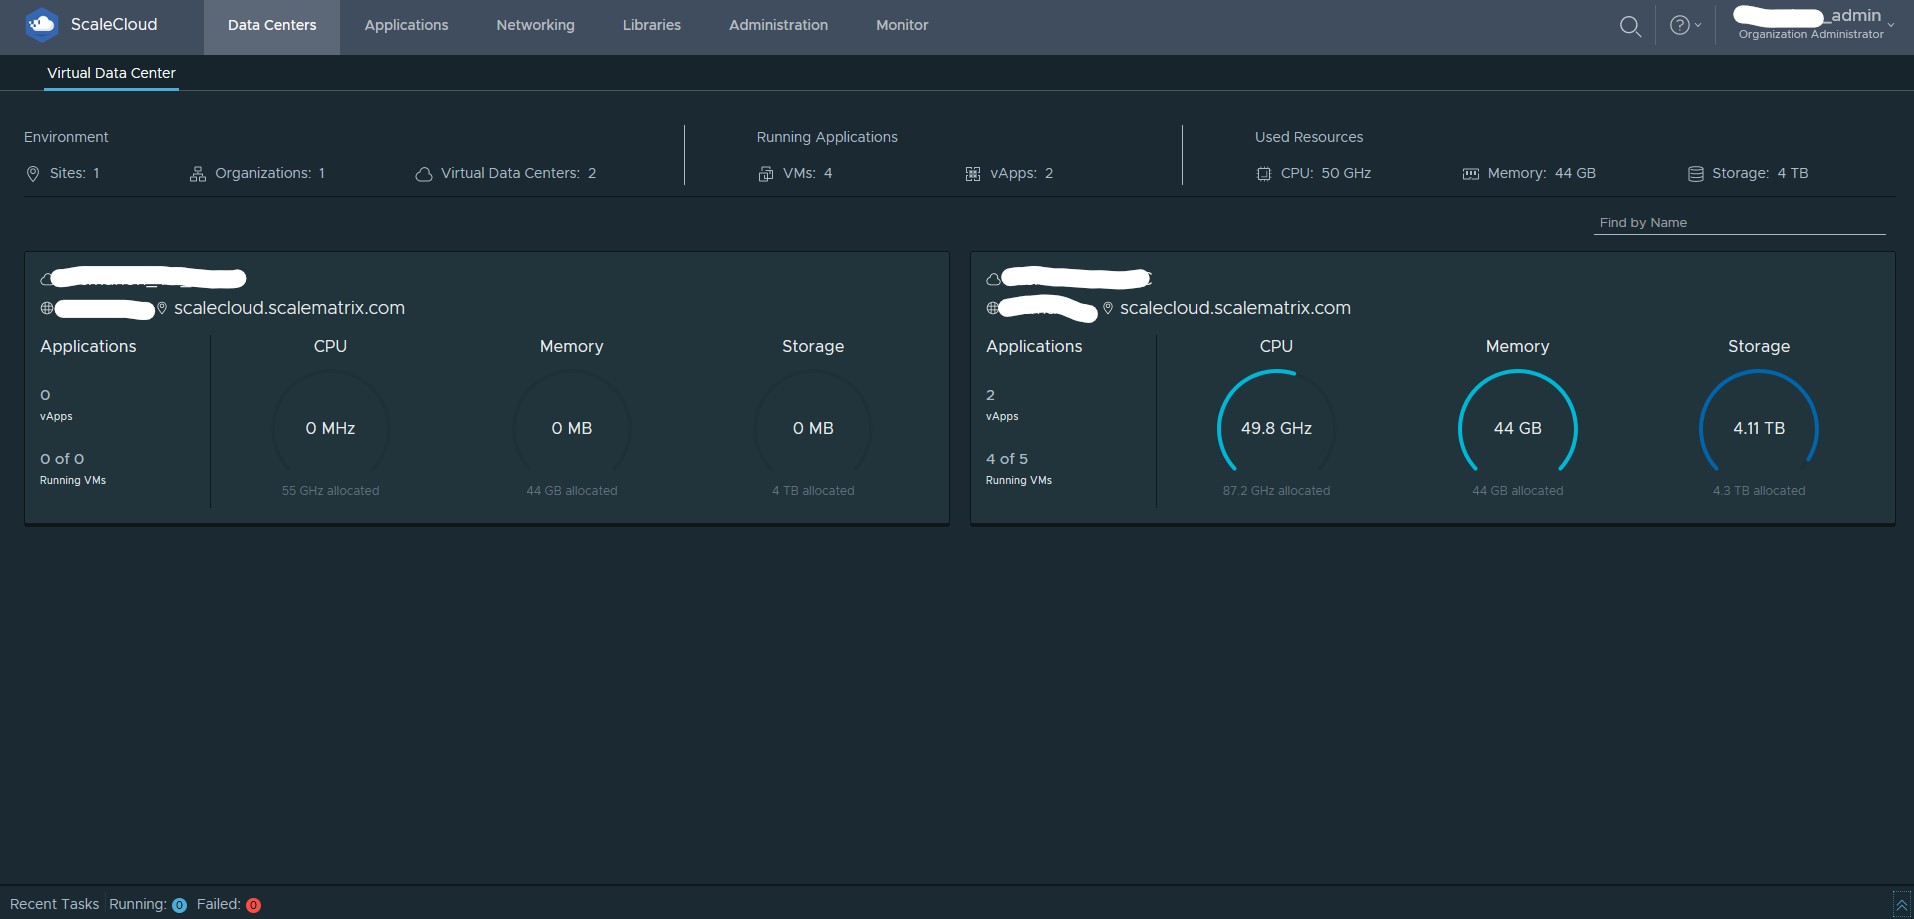Click the 4 of 5 Running VMs text
The height and width of the screenshot is (919, 1914).
tap(1019, 468)
